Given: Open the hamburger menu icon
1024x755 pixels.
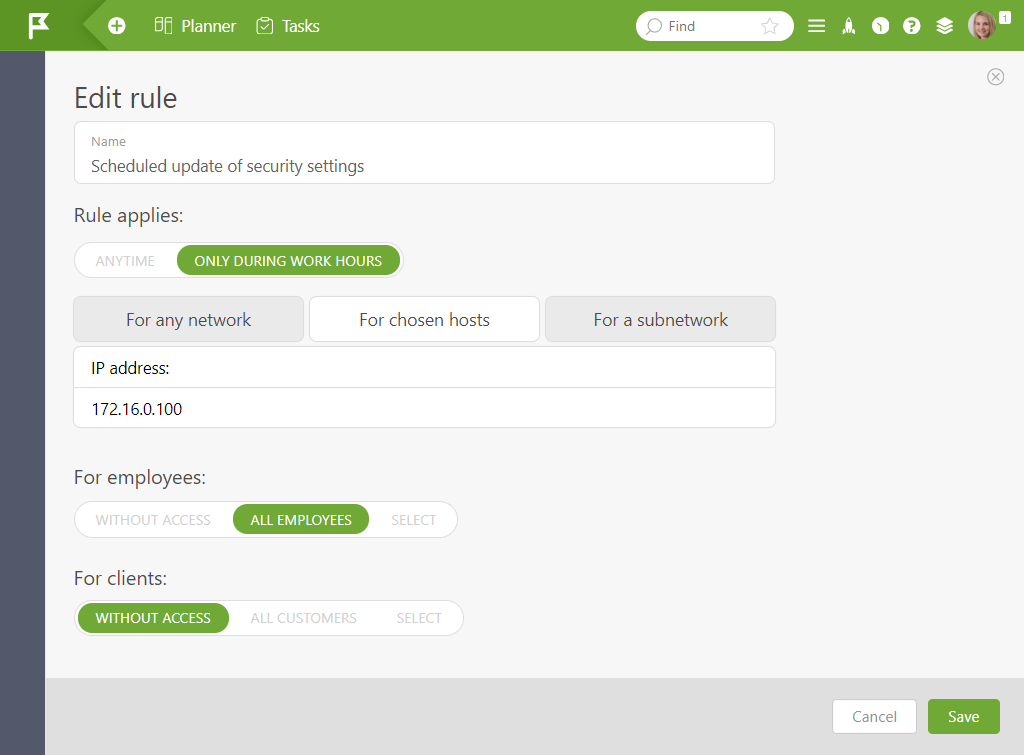Looking at the screenshot, I should [816, 26].
